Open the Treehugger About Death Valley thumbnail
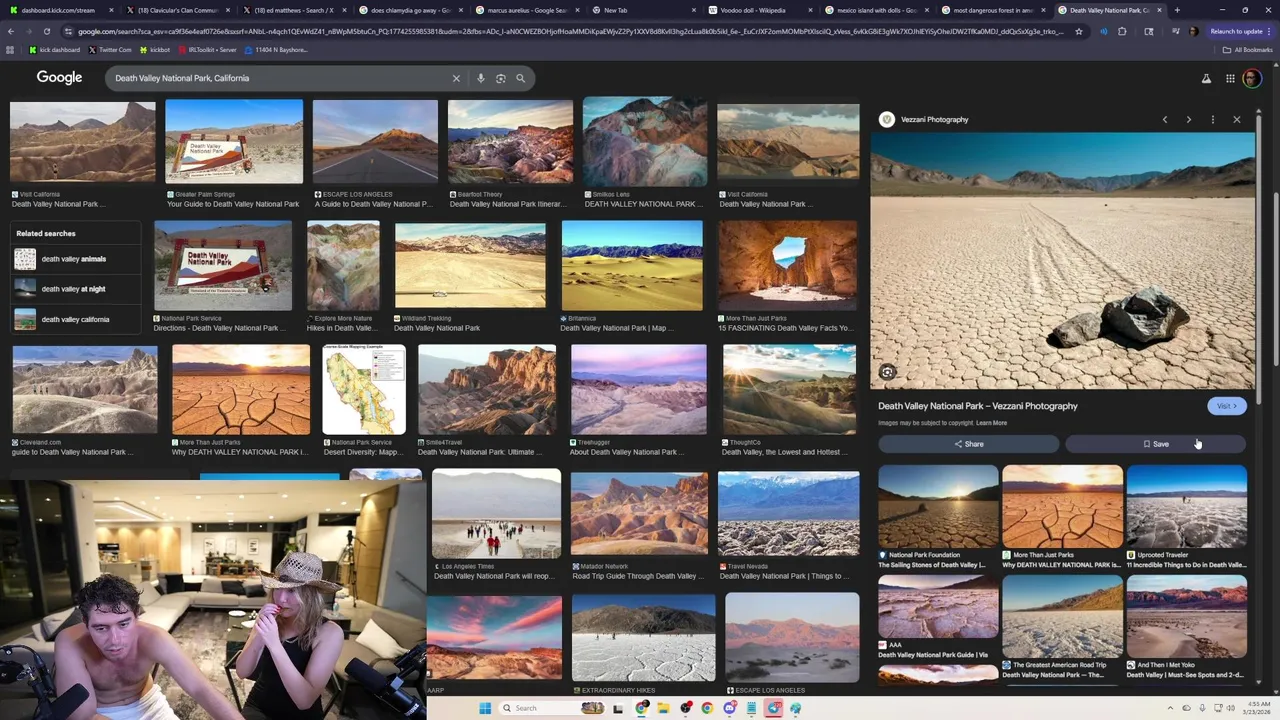This screenshot has height=720, width=1280. pos(638,389)
